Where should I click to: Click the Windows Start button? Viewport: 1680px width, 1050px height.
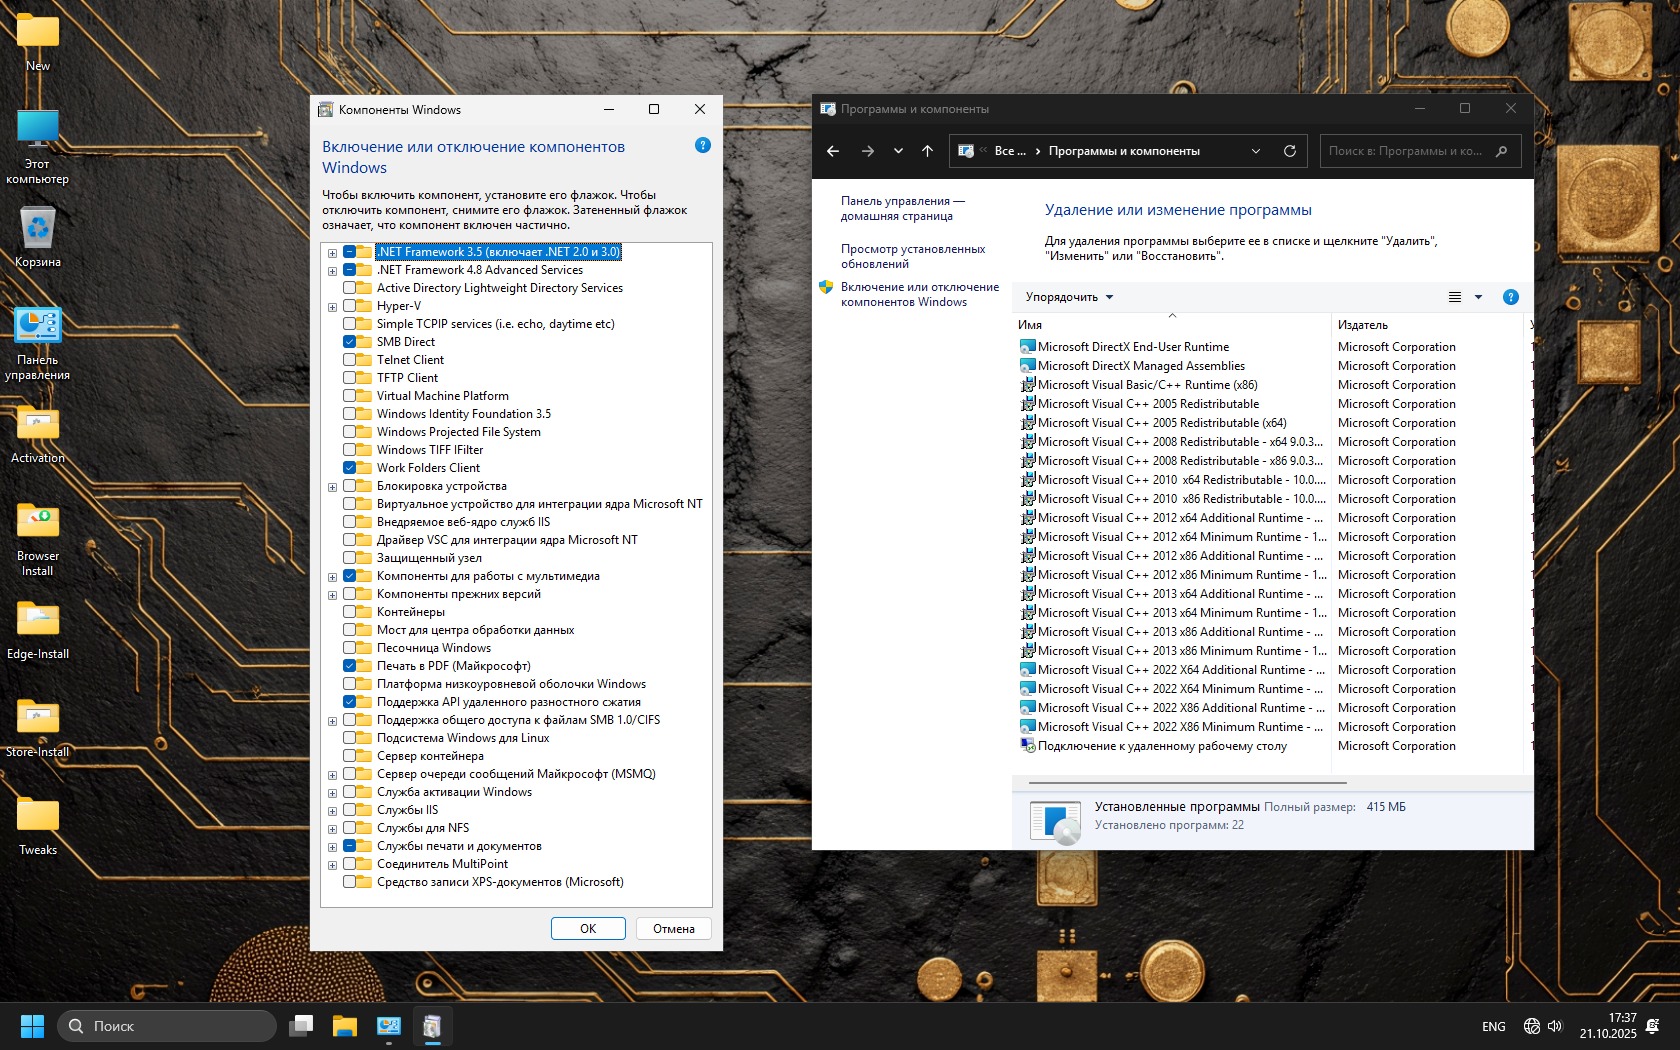[32, 1026]
